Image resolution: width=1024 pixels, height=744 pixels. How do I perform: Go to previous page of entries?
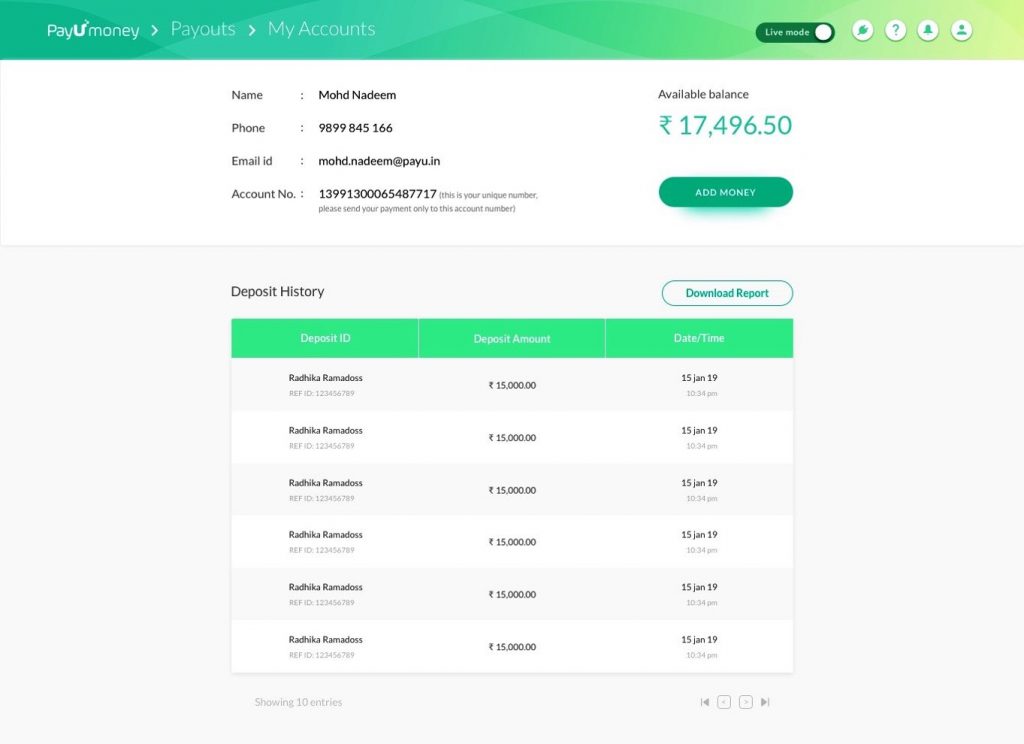(x=723, y=702)
